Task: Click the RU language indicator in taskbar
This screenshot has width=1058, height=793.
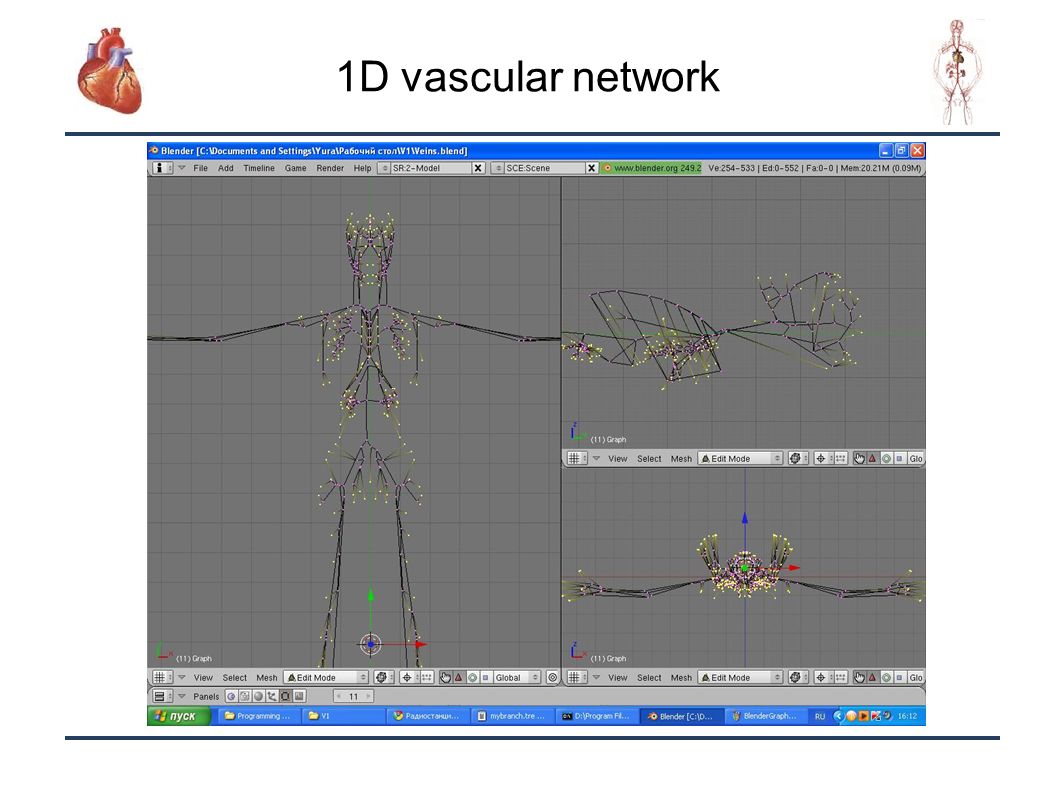Action: (820, 716)
